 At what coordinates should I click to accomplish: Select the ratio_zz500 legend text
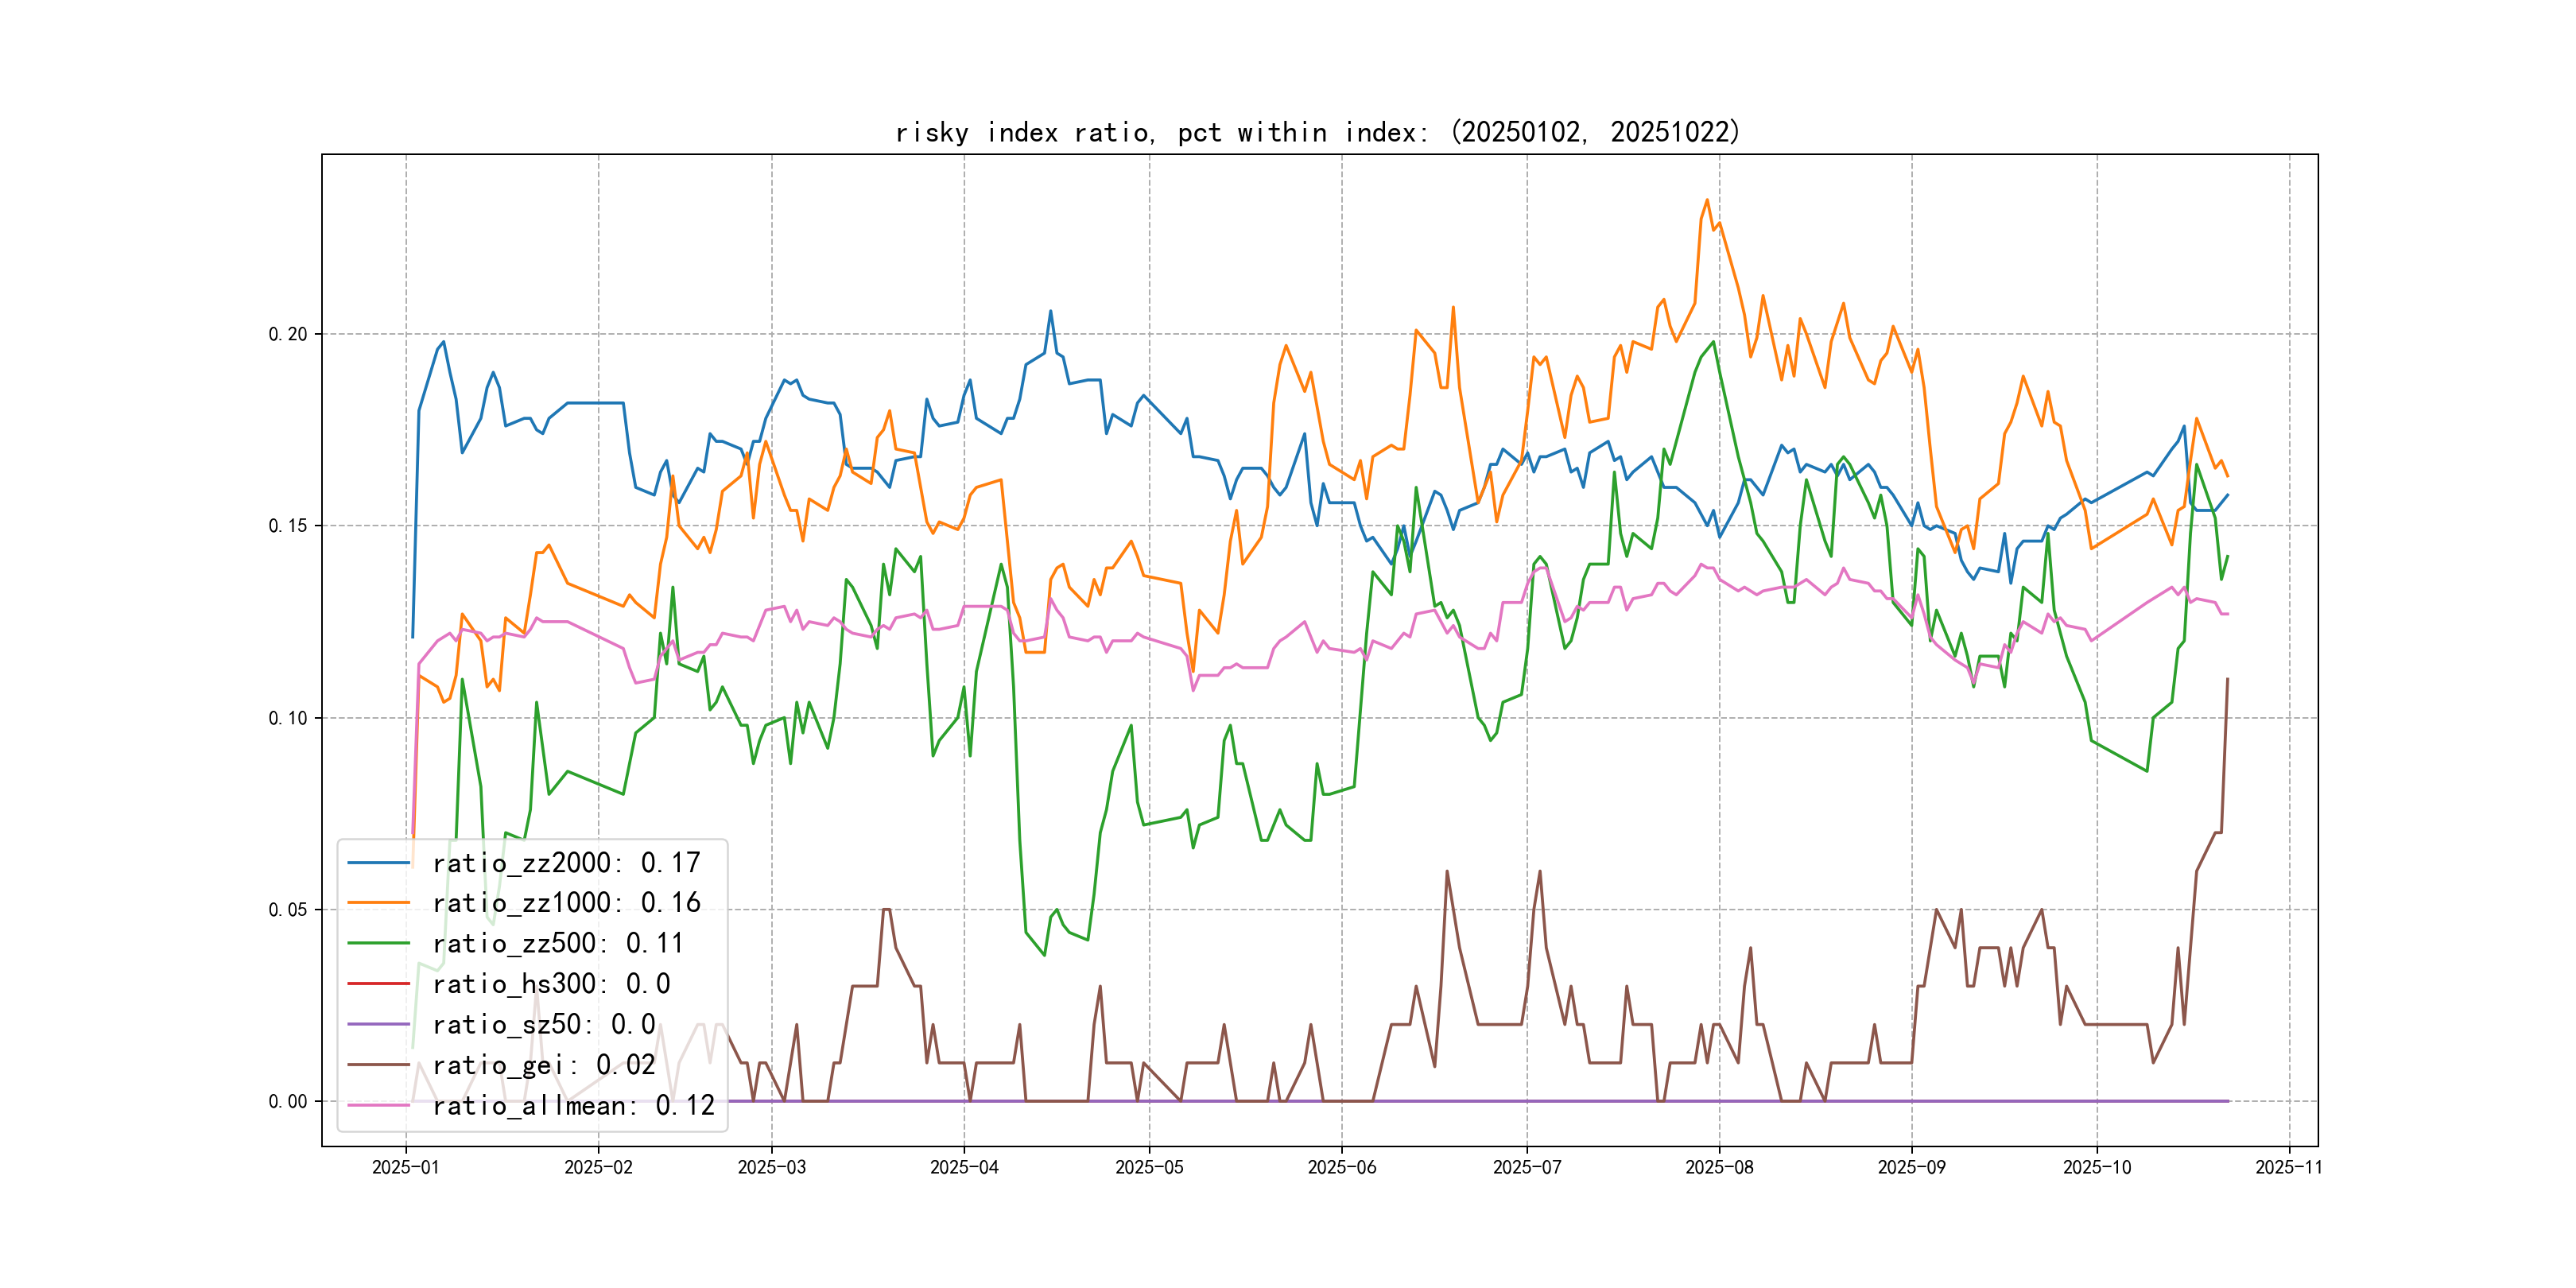557,944
